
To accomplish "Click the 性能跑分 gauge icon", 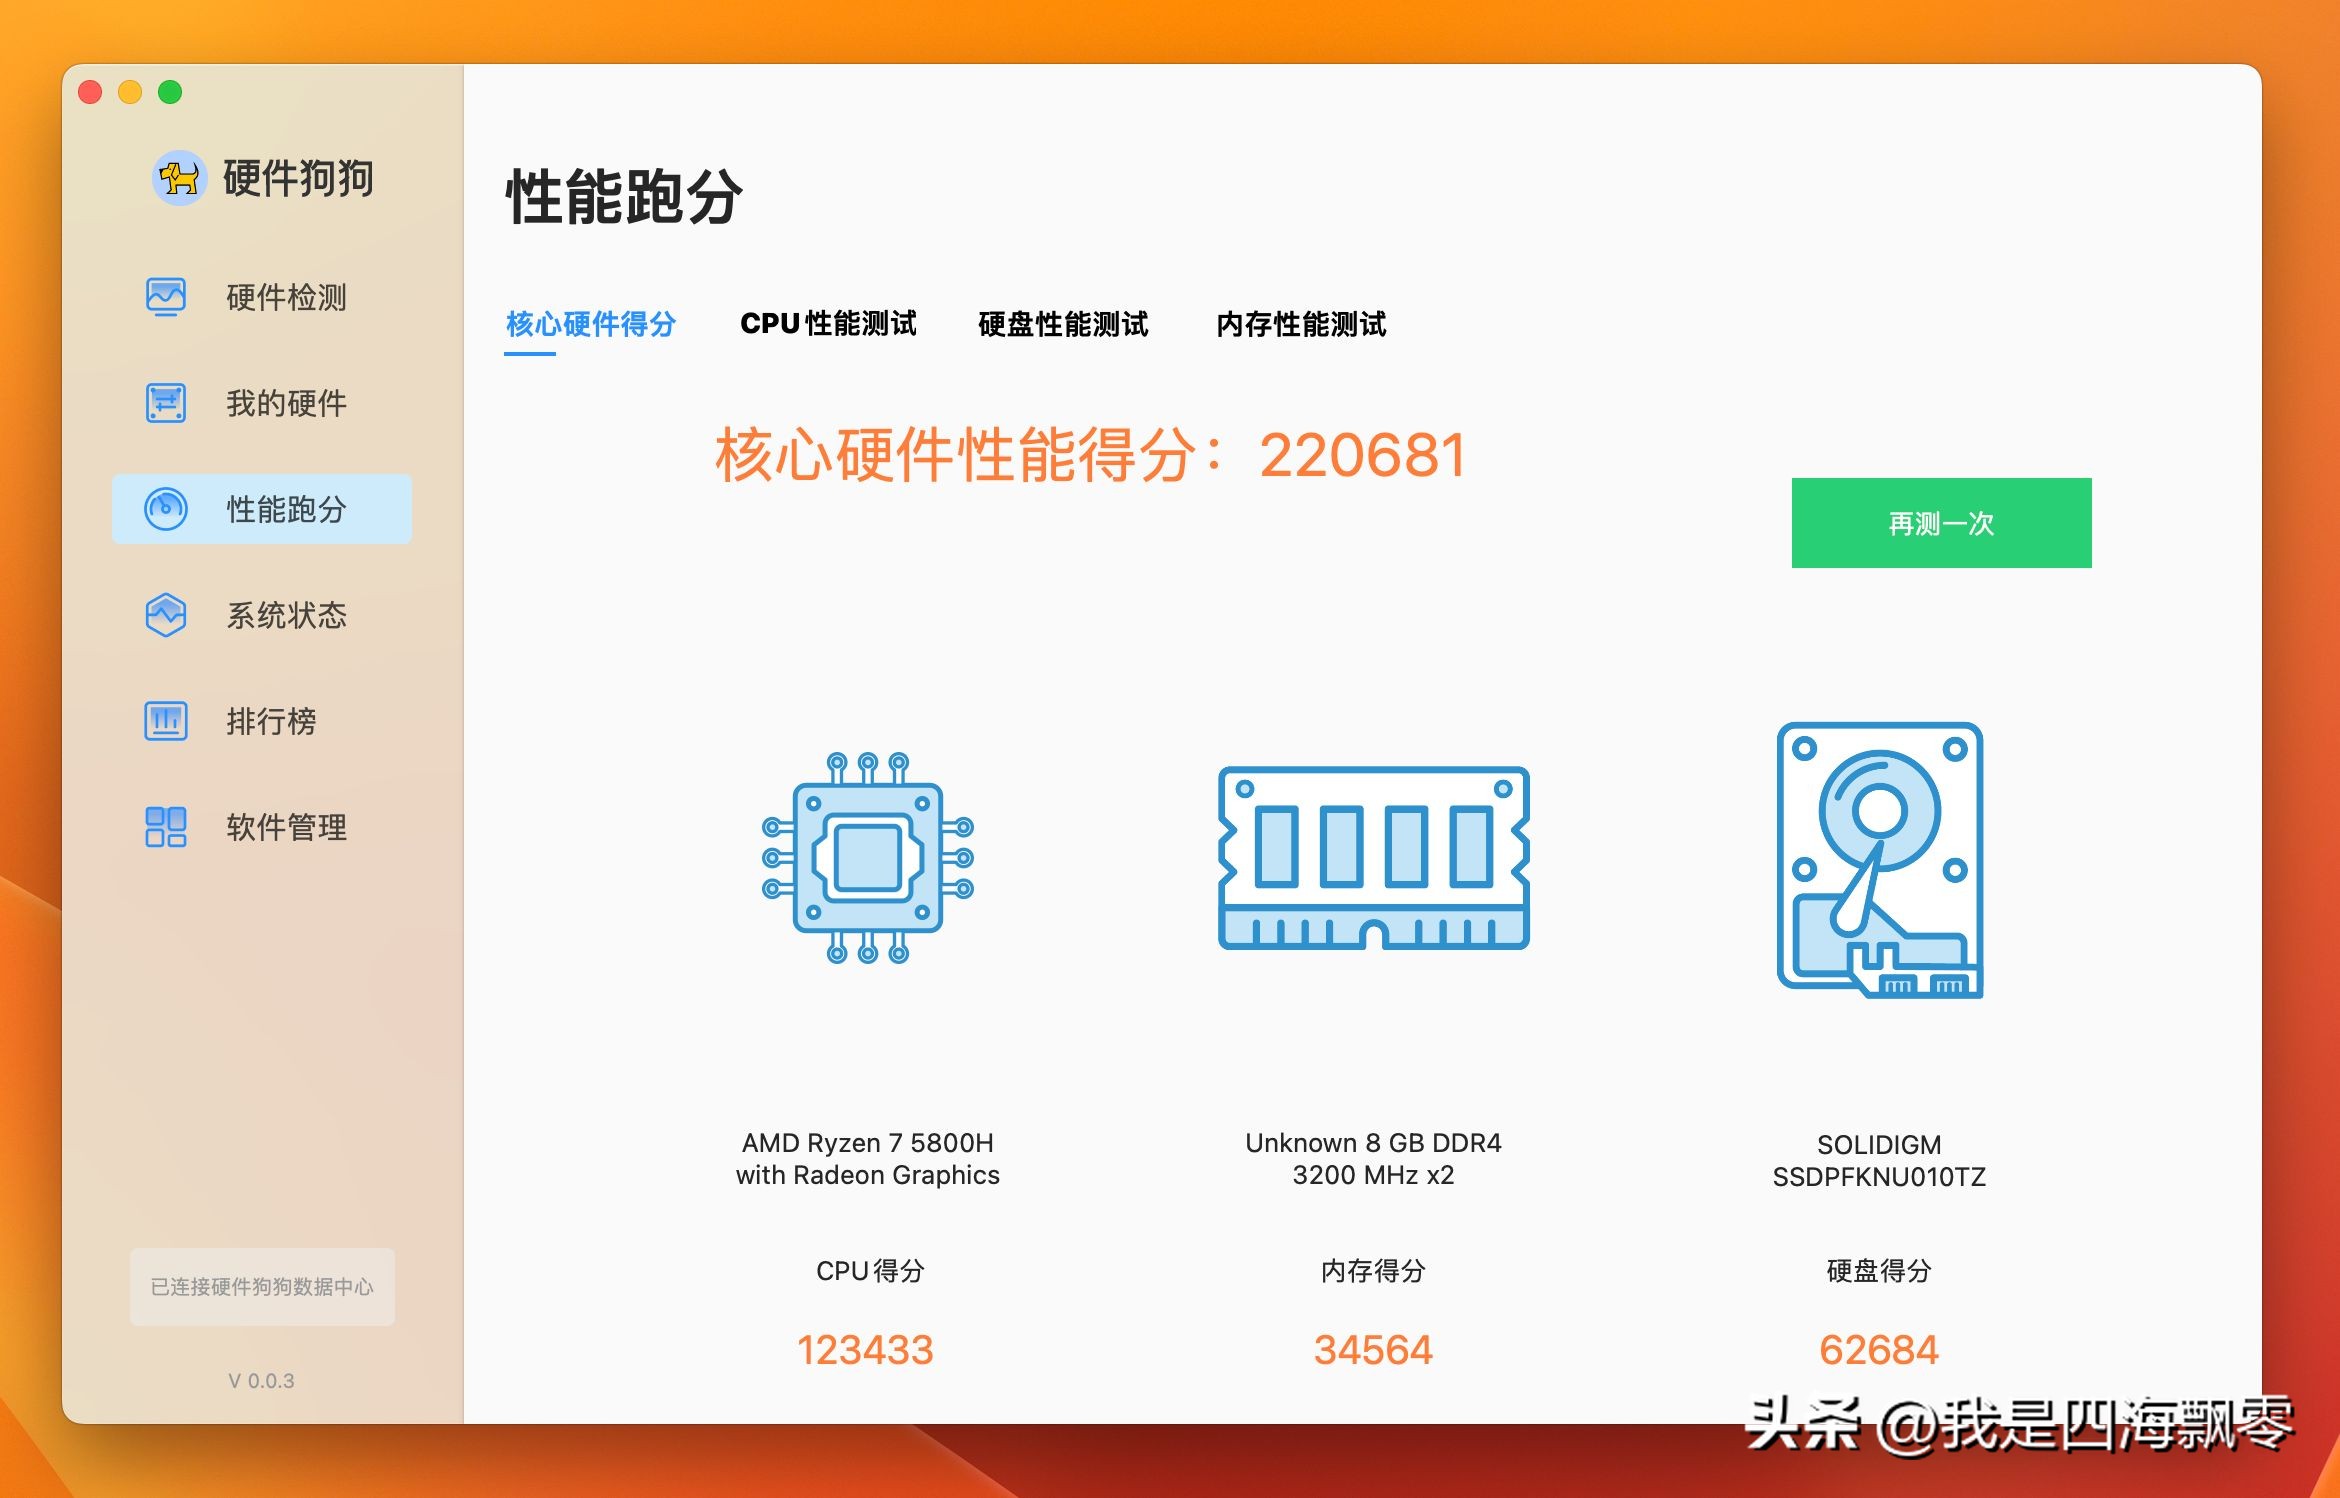I will [x=166, y=509].
